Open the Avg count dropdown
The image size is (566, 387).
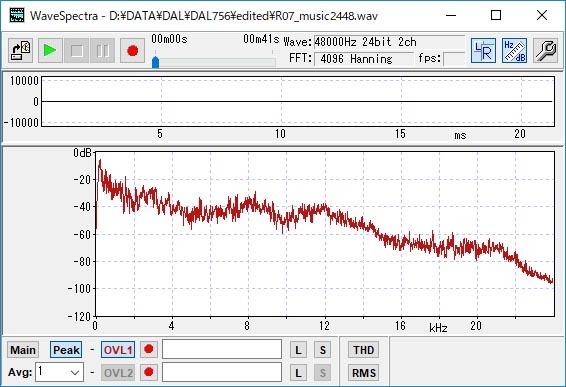(60, 372)
